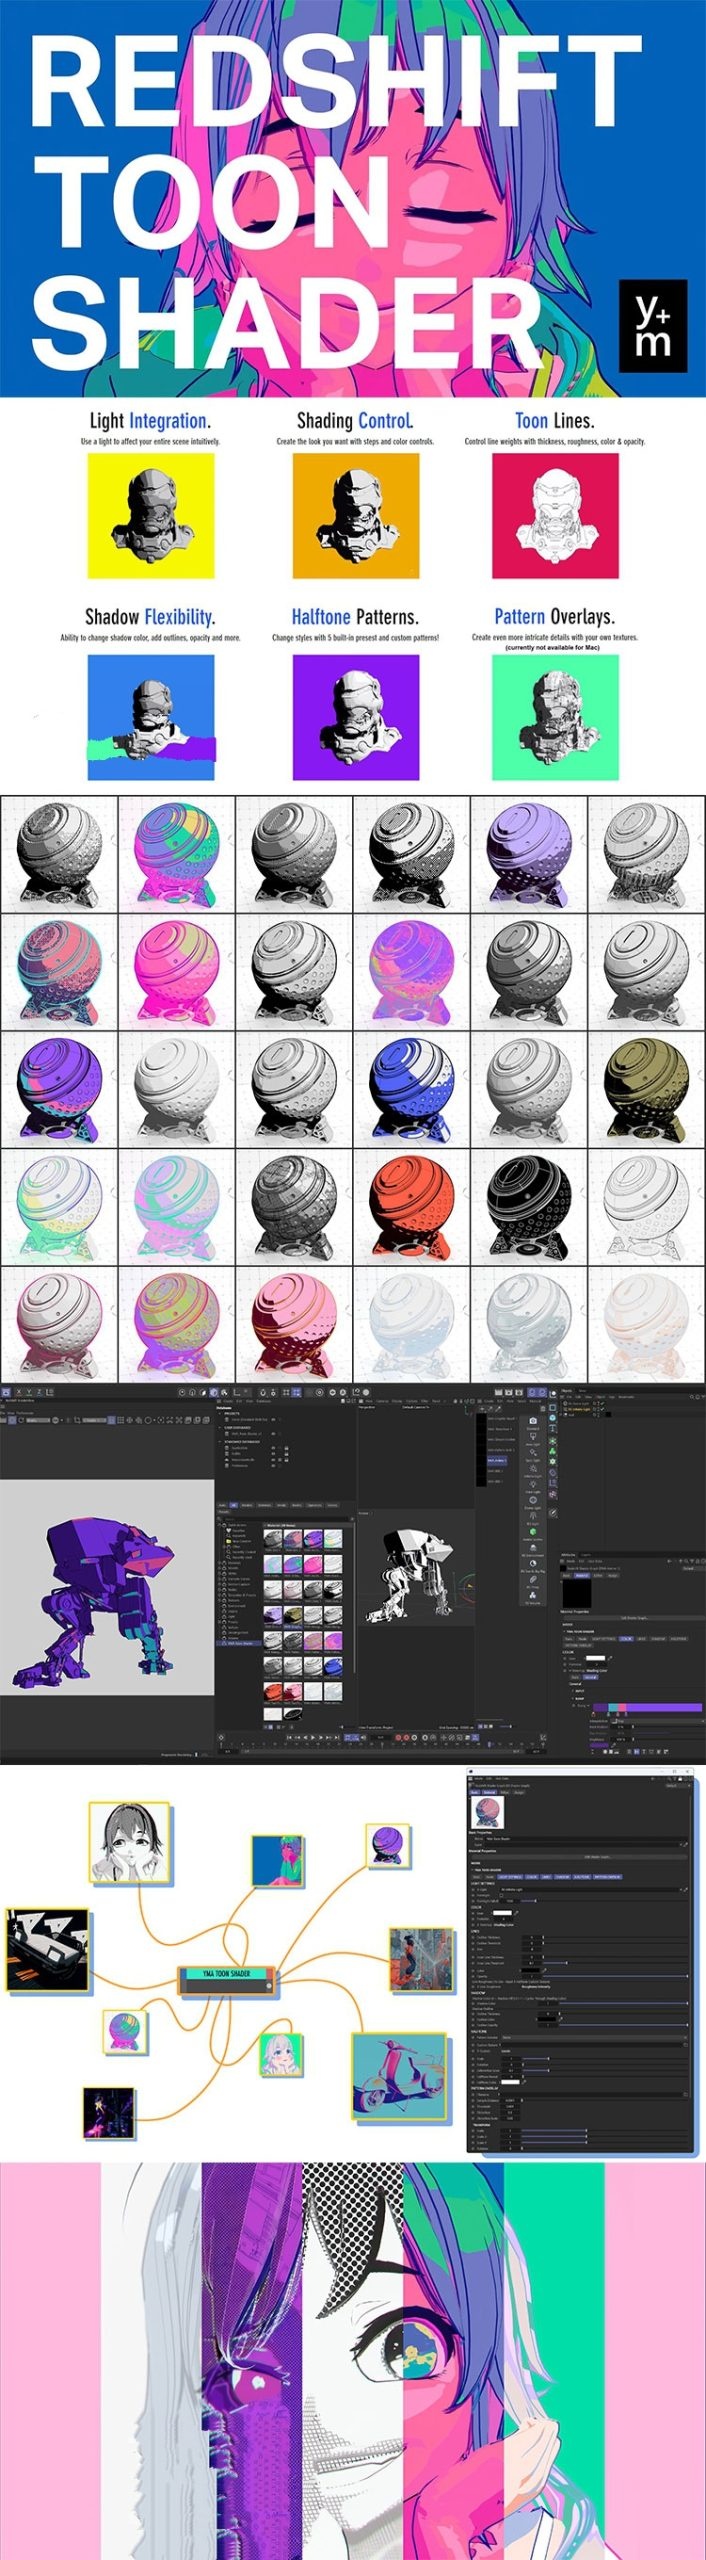
Task: Click the Halftone Patterns purple preview image
Action: tap(355, 716)
